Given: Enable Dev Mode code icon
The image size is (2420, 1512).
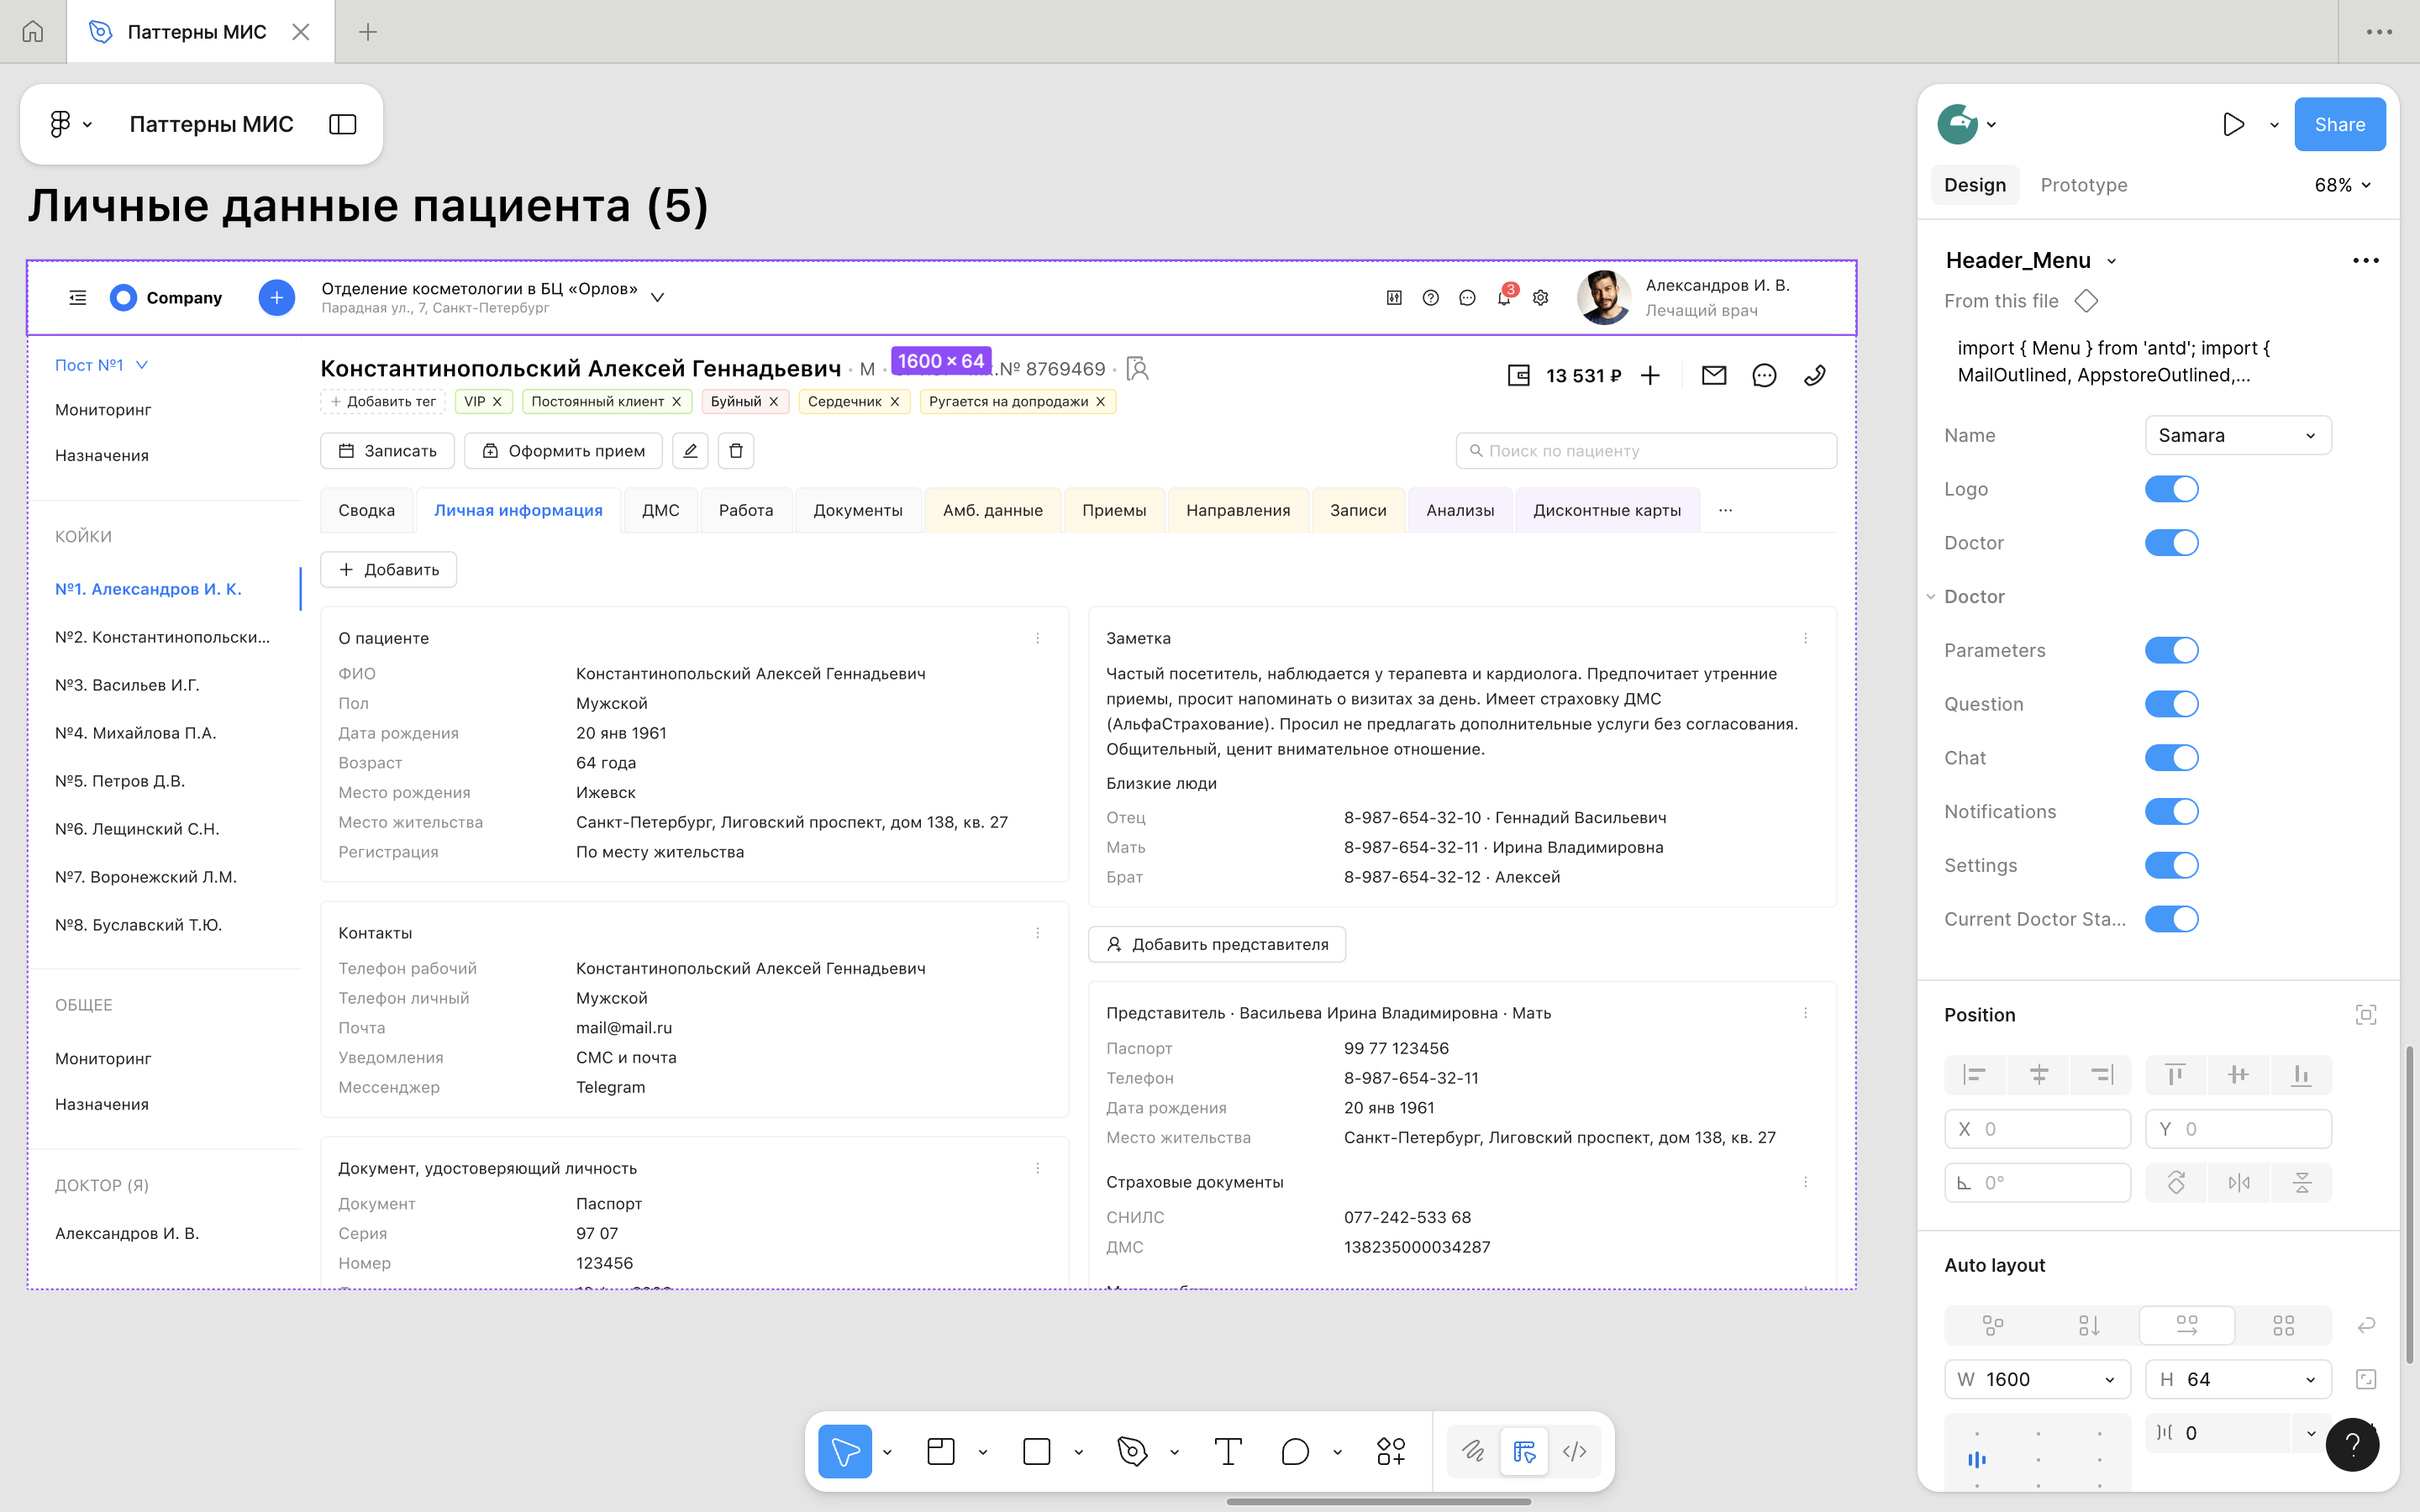Looking at the screenshot, I should tap(1574, 1451).
